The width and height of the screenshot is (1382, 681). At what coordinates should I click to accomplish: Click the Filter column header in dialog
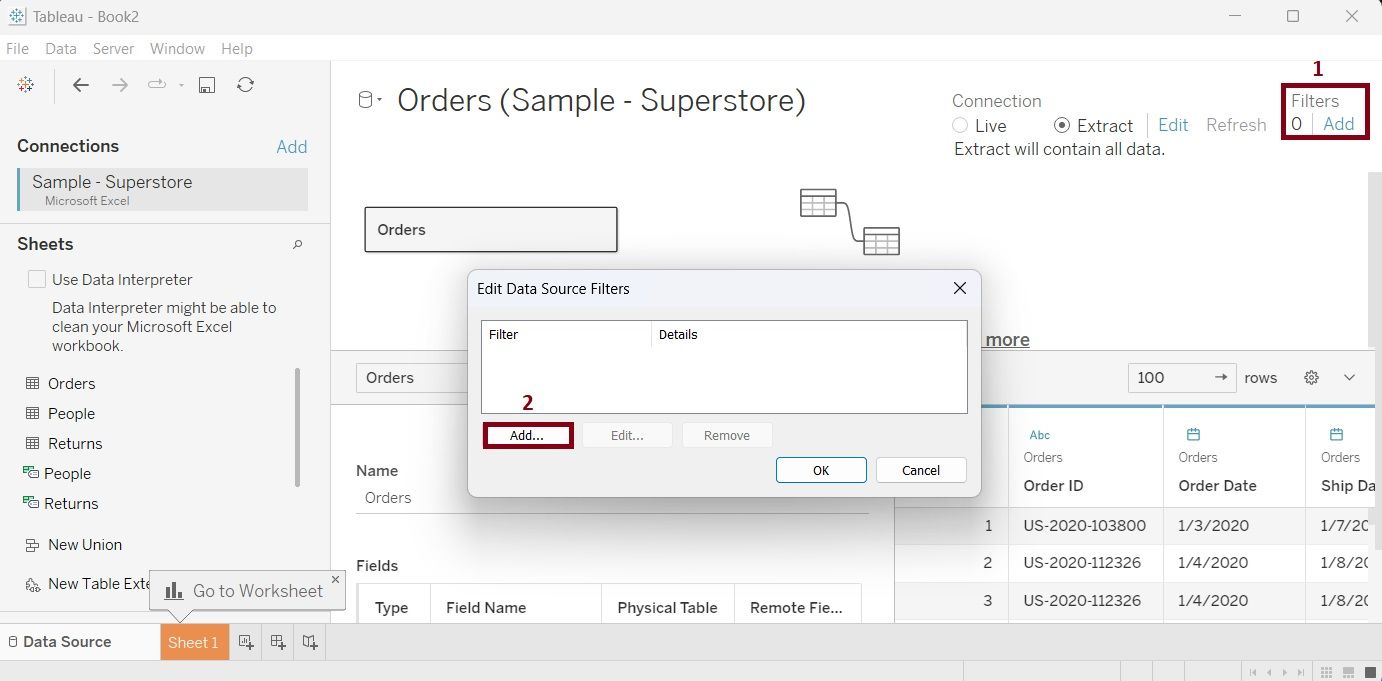[x=566, y=334]
